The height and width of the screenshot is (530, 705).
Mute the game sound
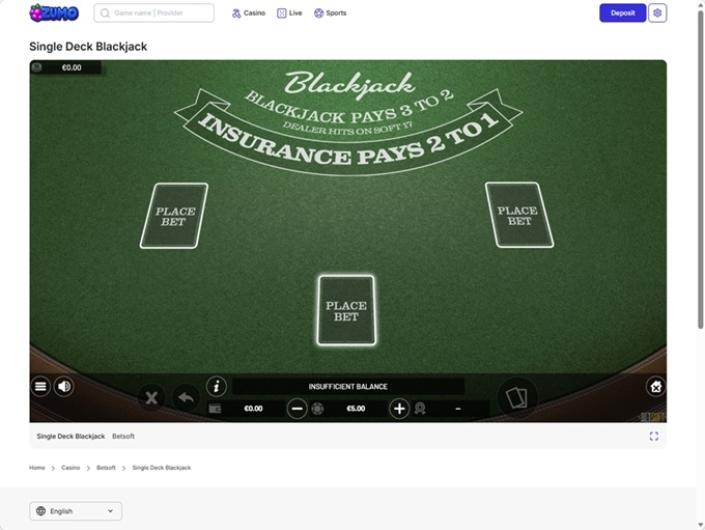pyautogui.click(x=64, y=386)
